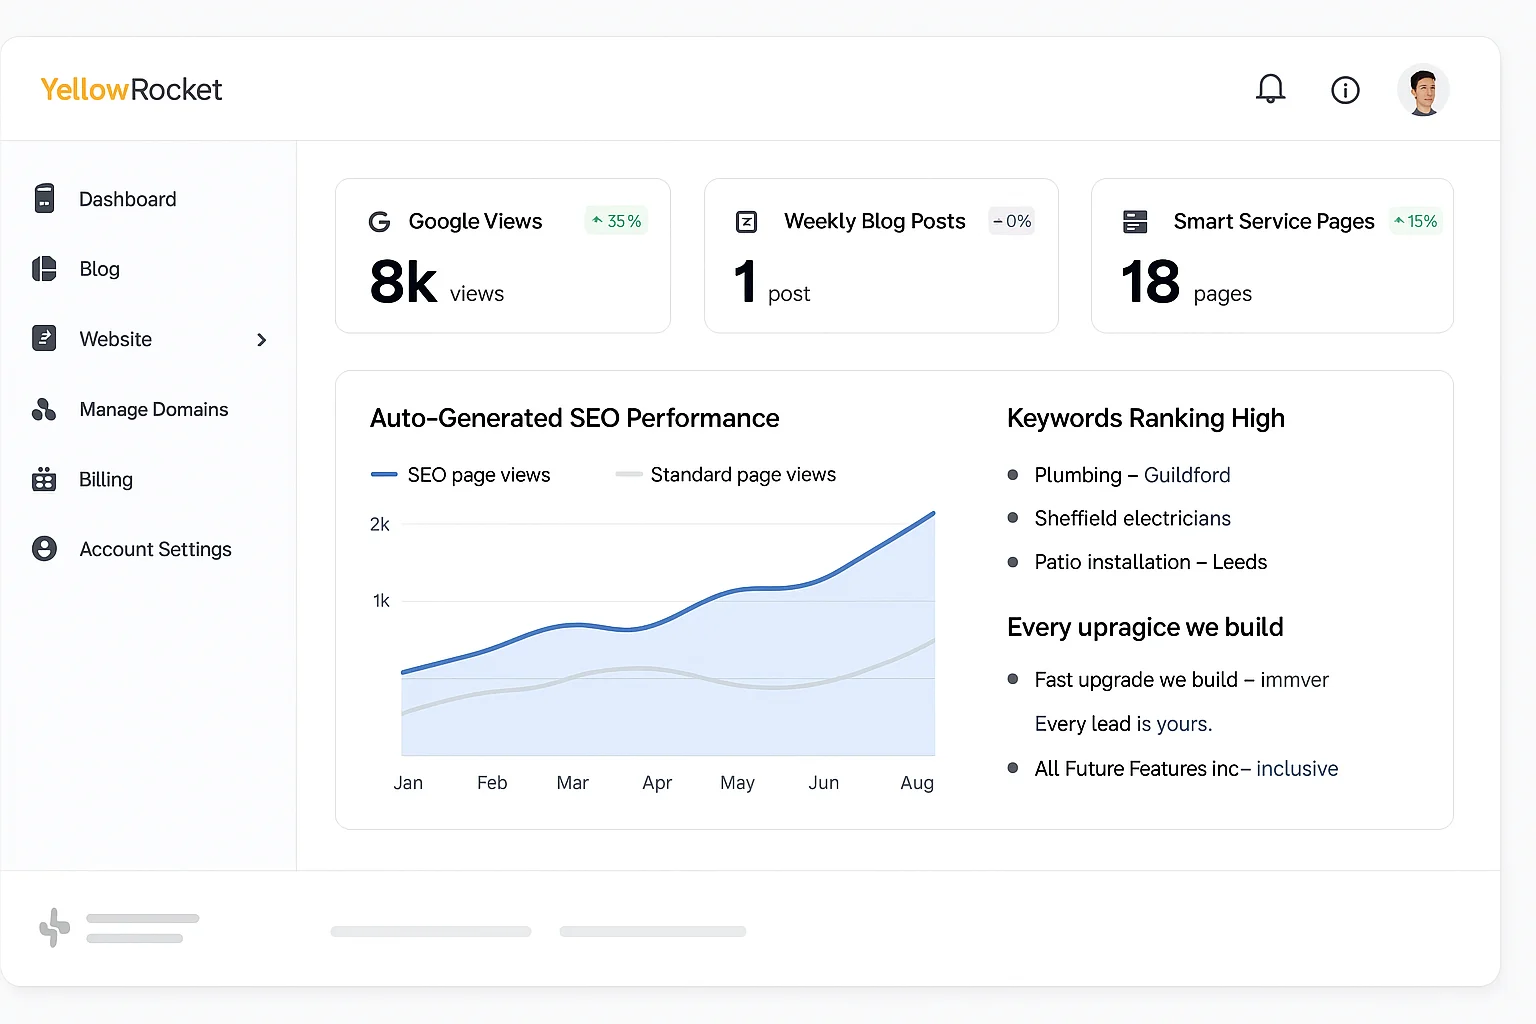
Task: Open the Website menu item
Action: point(116,339)
